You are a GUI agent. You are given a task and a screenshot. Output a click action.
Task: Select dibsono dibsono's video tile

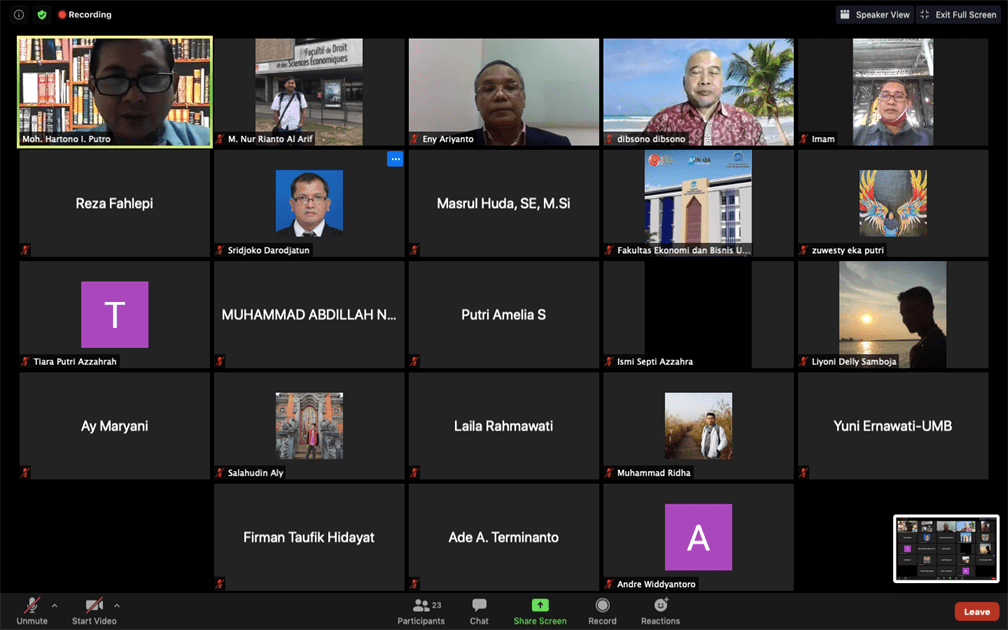point(698,92)
